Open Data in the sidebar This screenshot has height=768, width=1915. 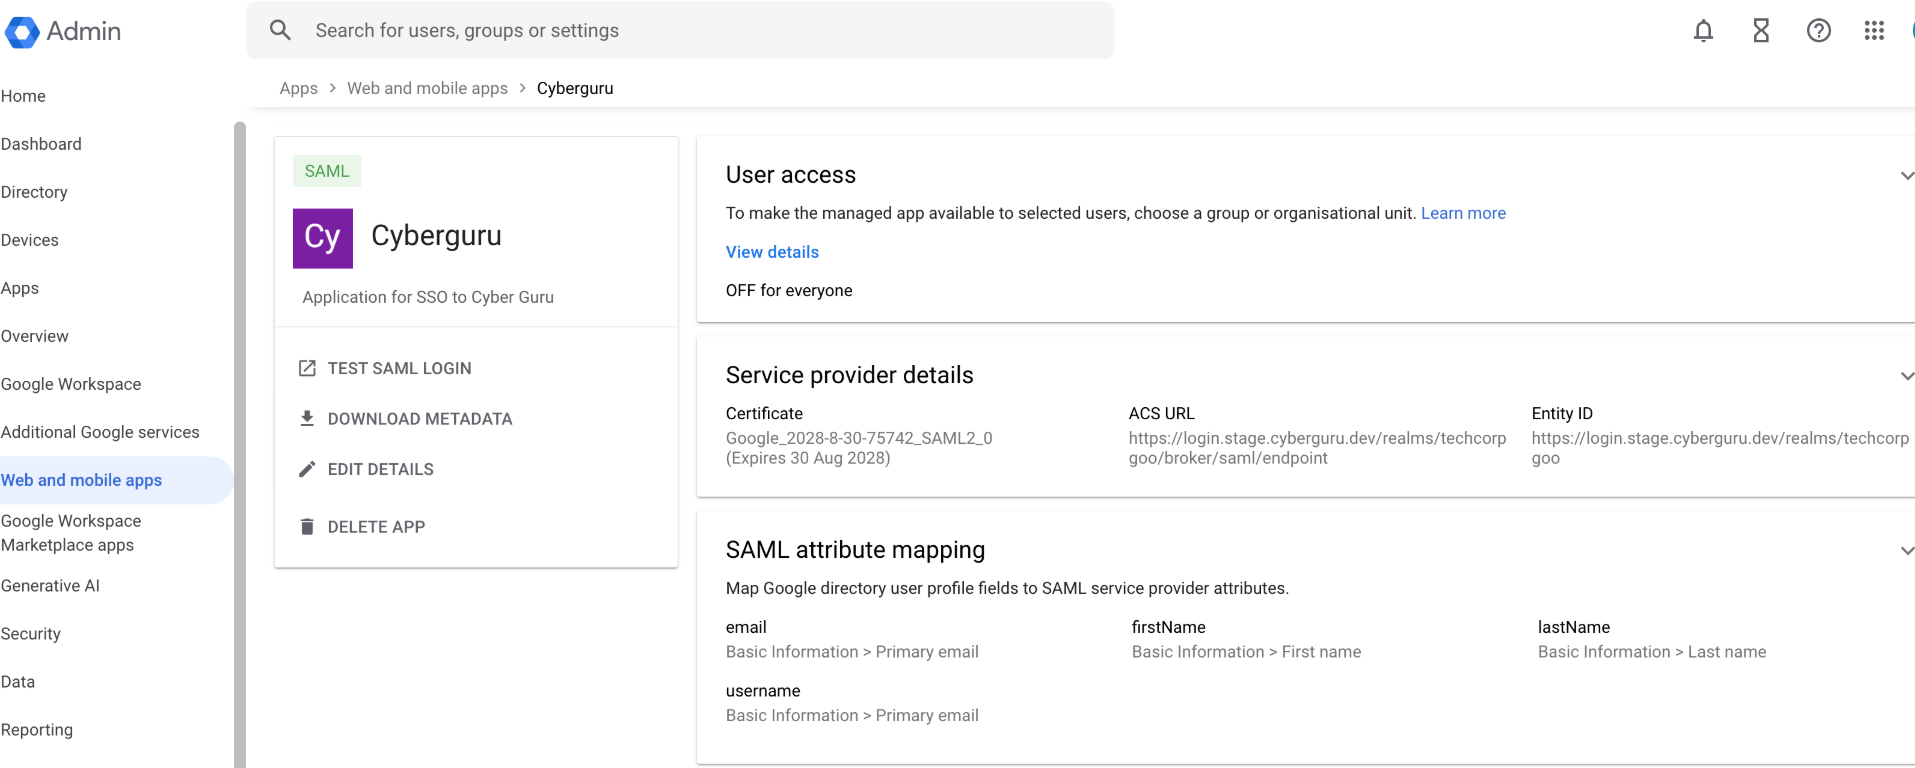(18, 682)
